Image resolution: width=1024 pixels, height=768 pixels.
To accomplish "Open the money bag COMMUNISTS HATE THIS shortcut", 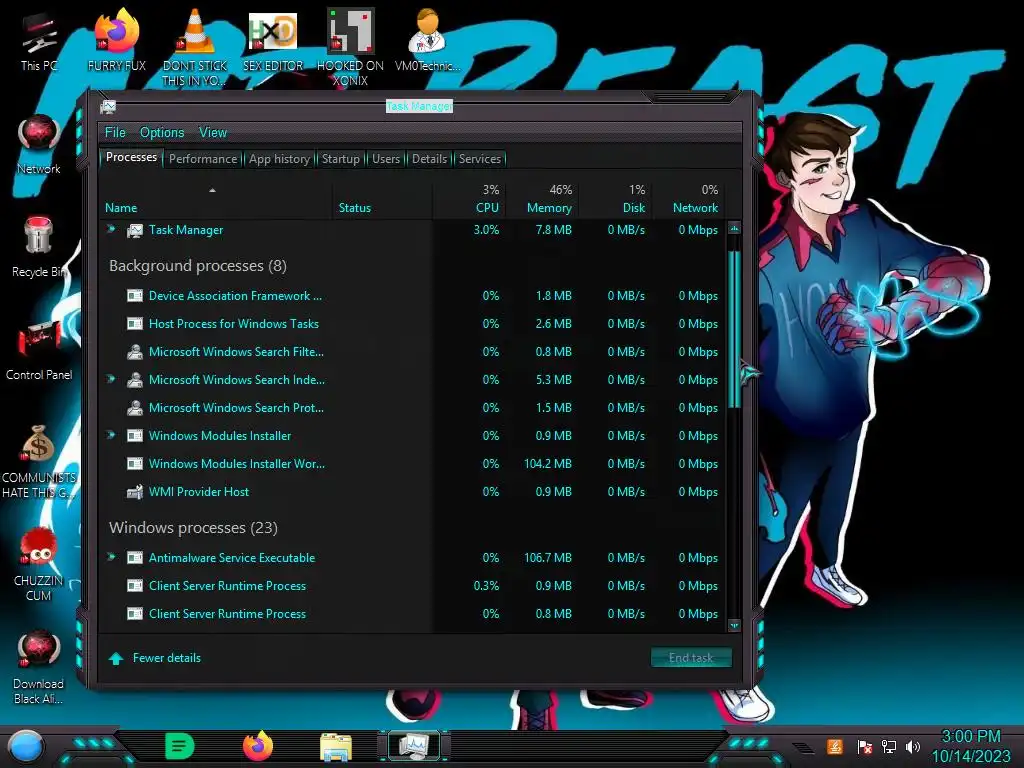I will 39,461.
